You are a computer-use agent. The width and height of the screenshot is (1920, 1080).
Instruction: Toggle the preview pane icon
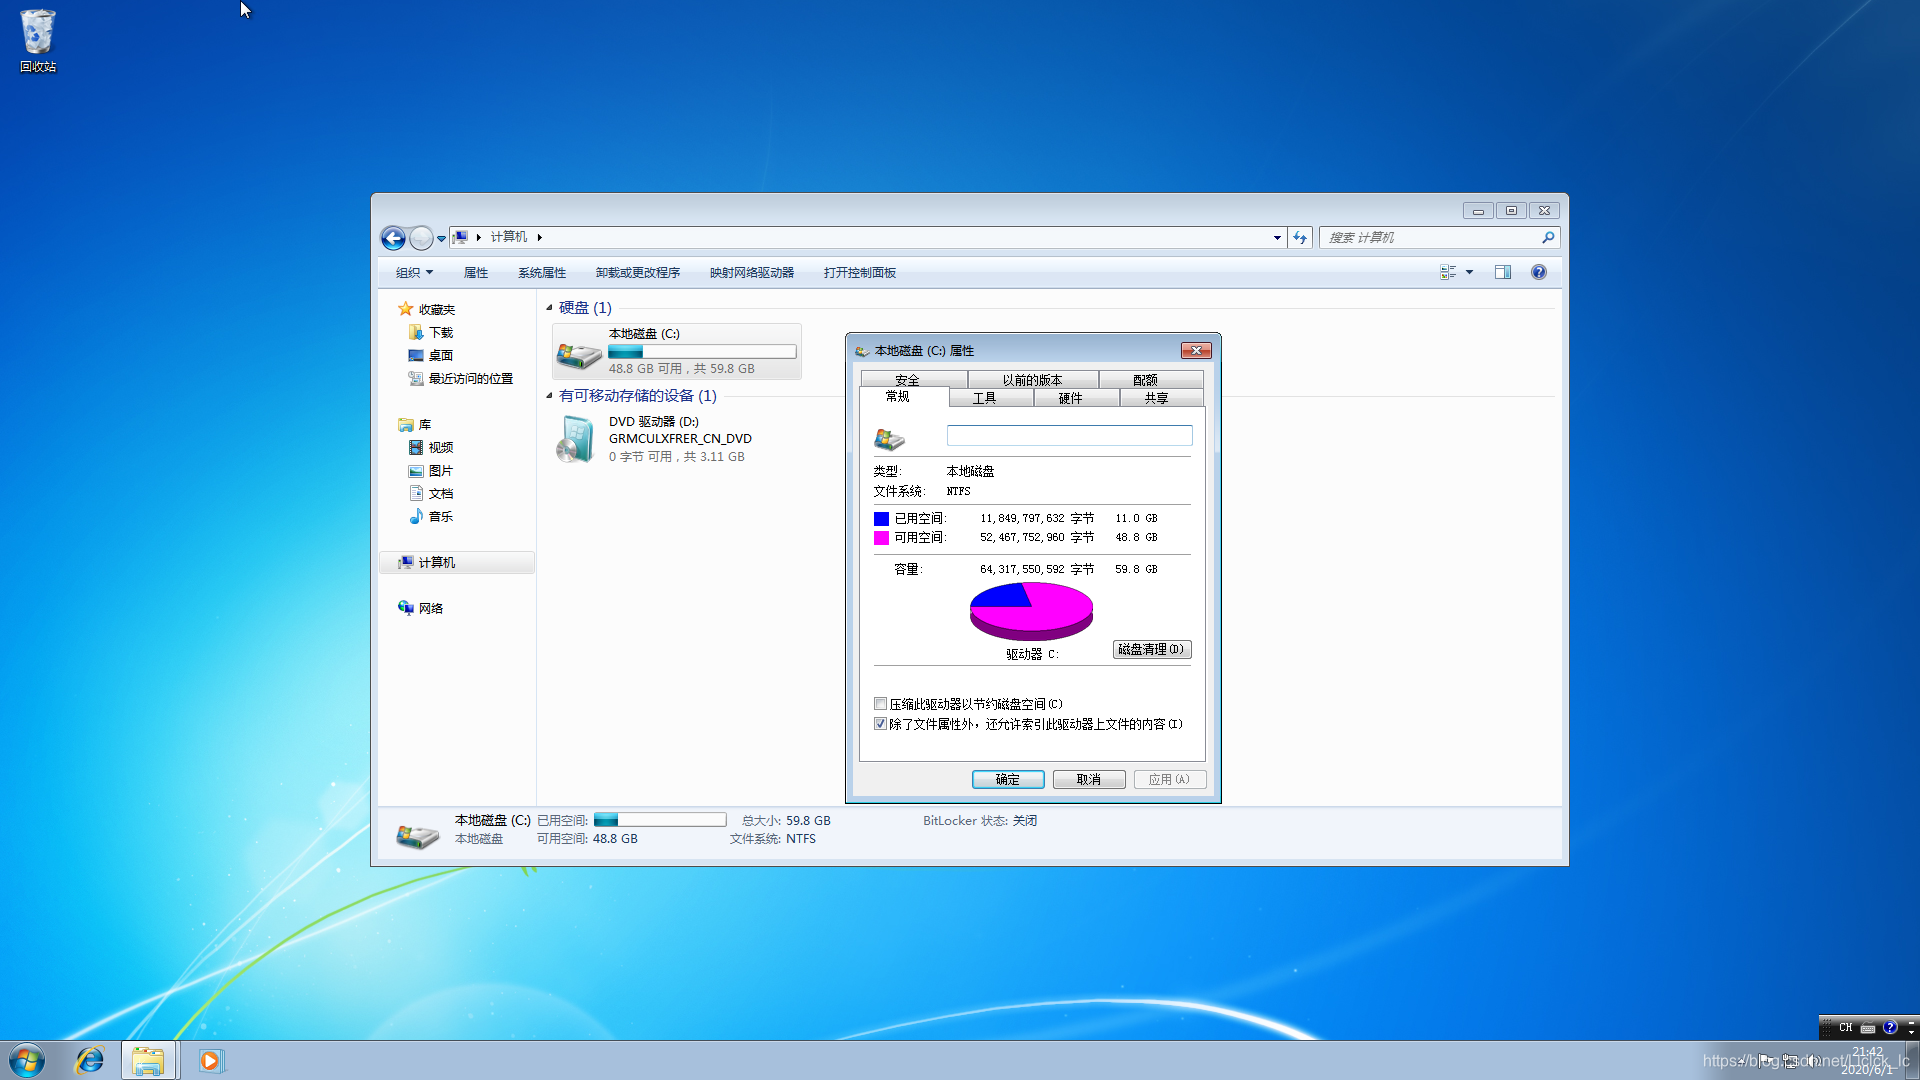(x=1502, y=272)
